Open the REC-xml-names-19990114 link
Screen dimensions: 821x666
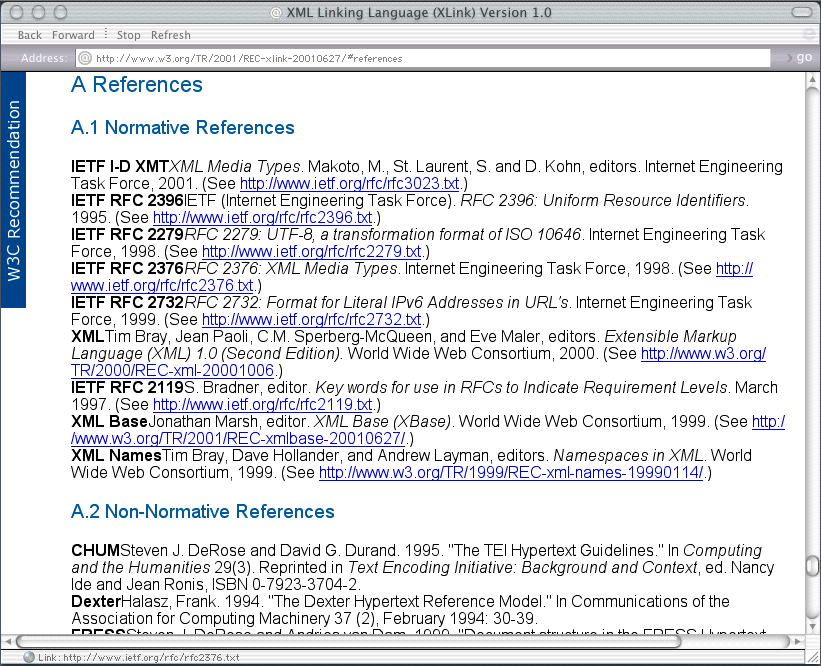(x=511, y=473)
